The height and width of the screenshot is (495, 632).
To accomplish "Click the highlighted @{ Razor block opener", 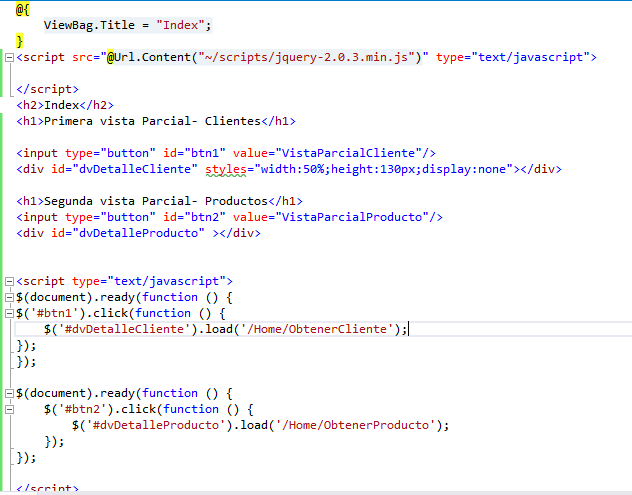I will point(23,9).
